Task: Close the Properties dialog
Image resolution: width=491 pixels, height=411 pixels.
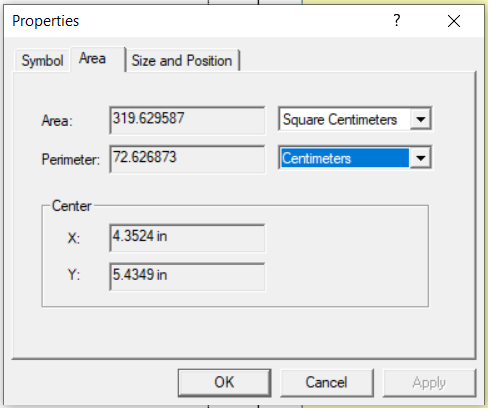Action: (x=454, y=21)
